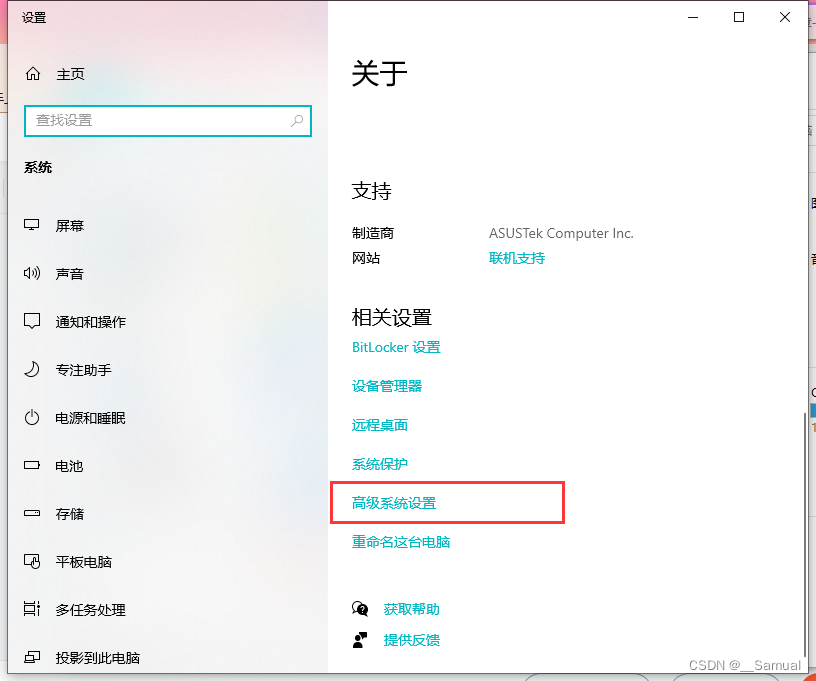
Task: Click the ASUSTek Computer Inc. manufacturer text
Action: [561, 233]
